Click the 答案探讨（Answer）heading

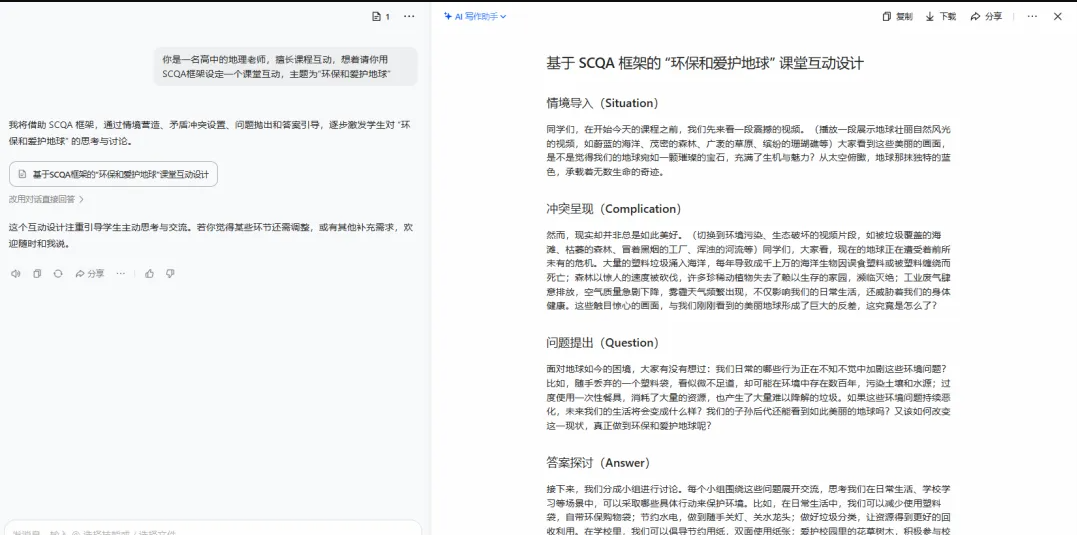click(598, 463)
